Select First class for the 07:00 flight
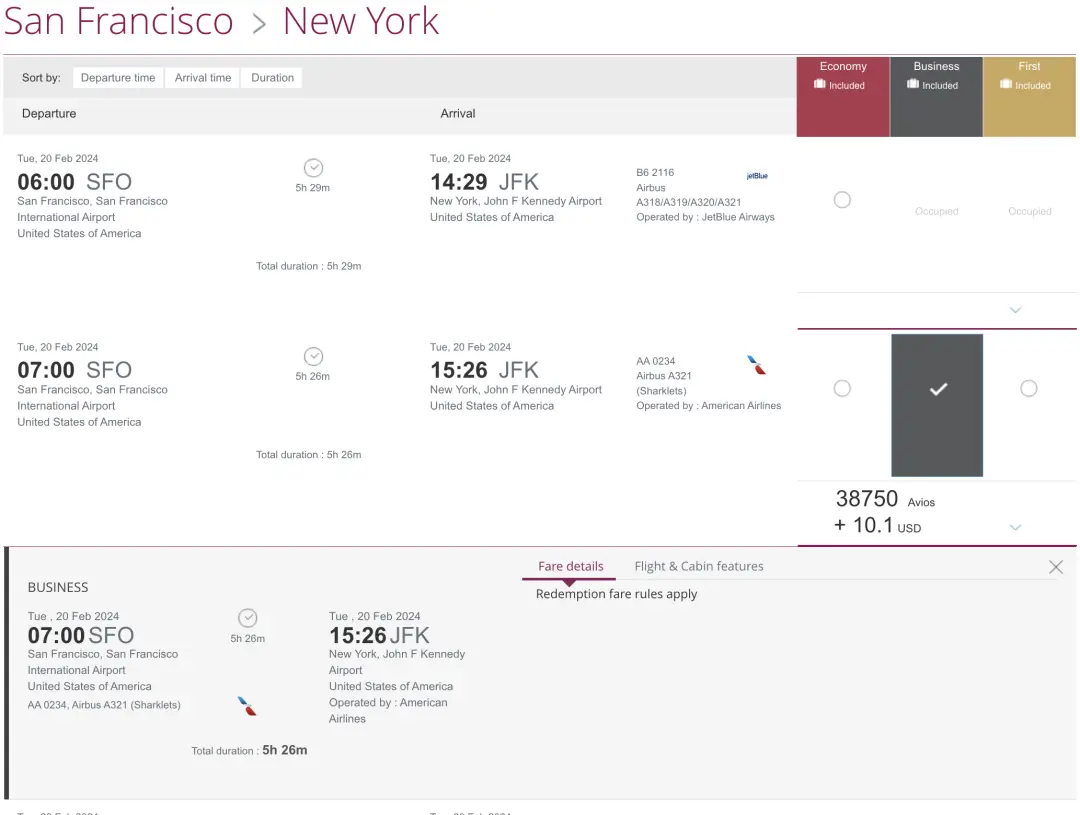Image resolution: width=1080 pixels, height=815 pixels. (x=1028, y=388)
